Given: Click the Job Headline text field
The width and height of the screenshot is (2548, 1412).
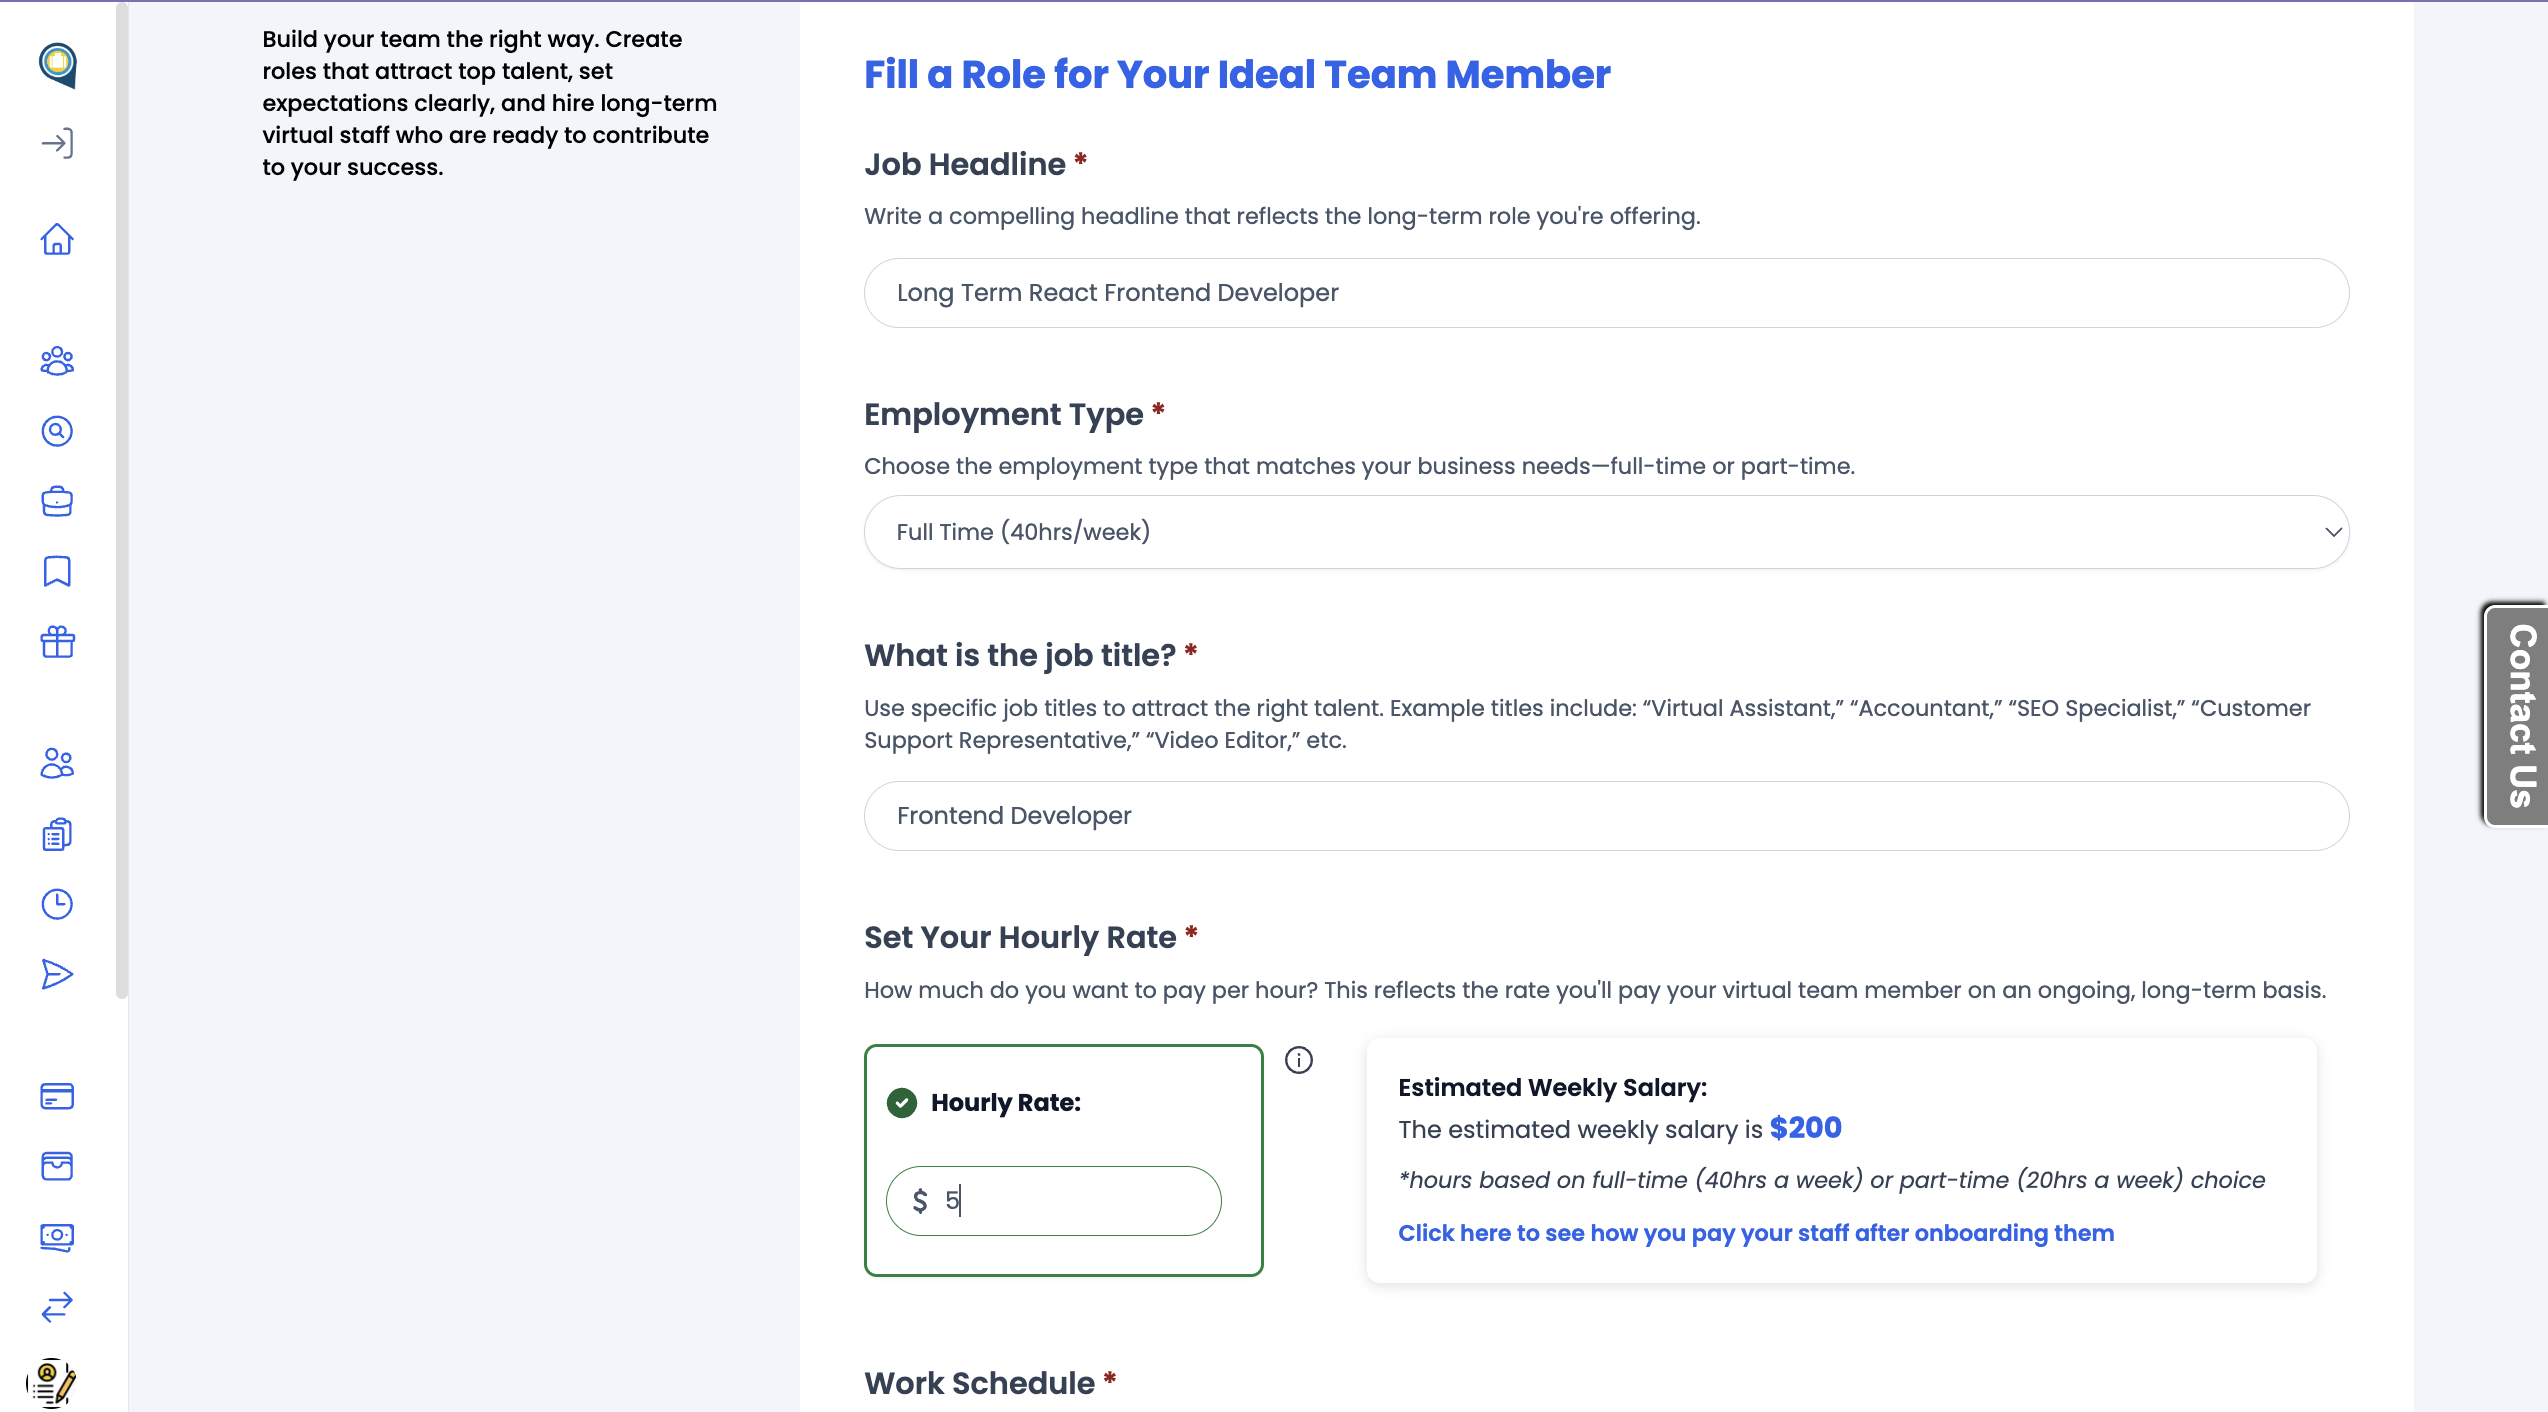Looking at the screenshot, I should click(1606, 293).
